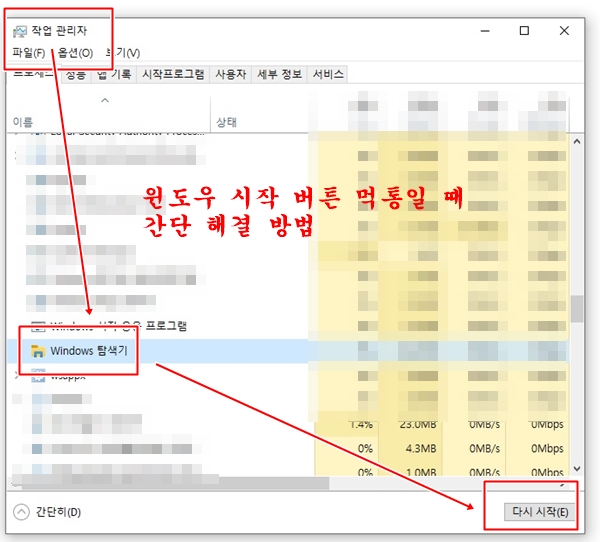Viewport: 600px width, 542px height.
Task: Click the vertical scrollbar down arrow
Action: (x=577, y=469)
